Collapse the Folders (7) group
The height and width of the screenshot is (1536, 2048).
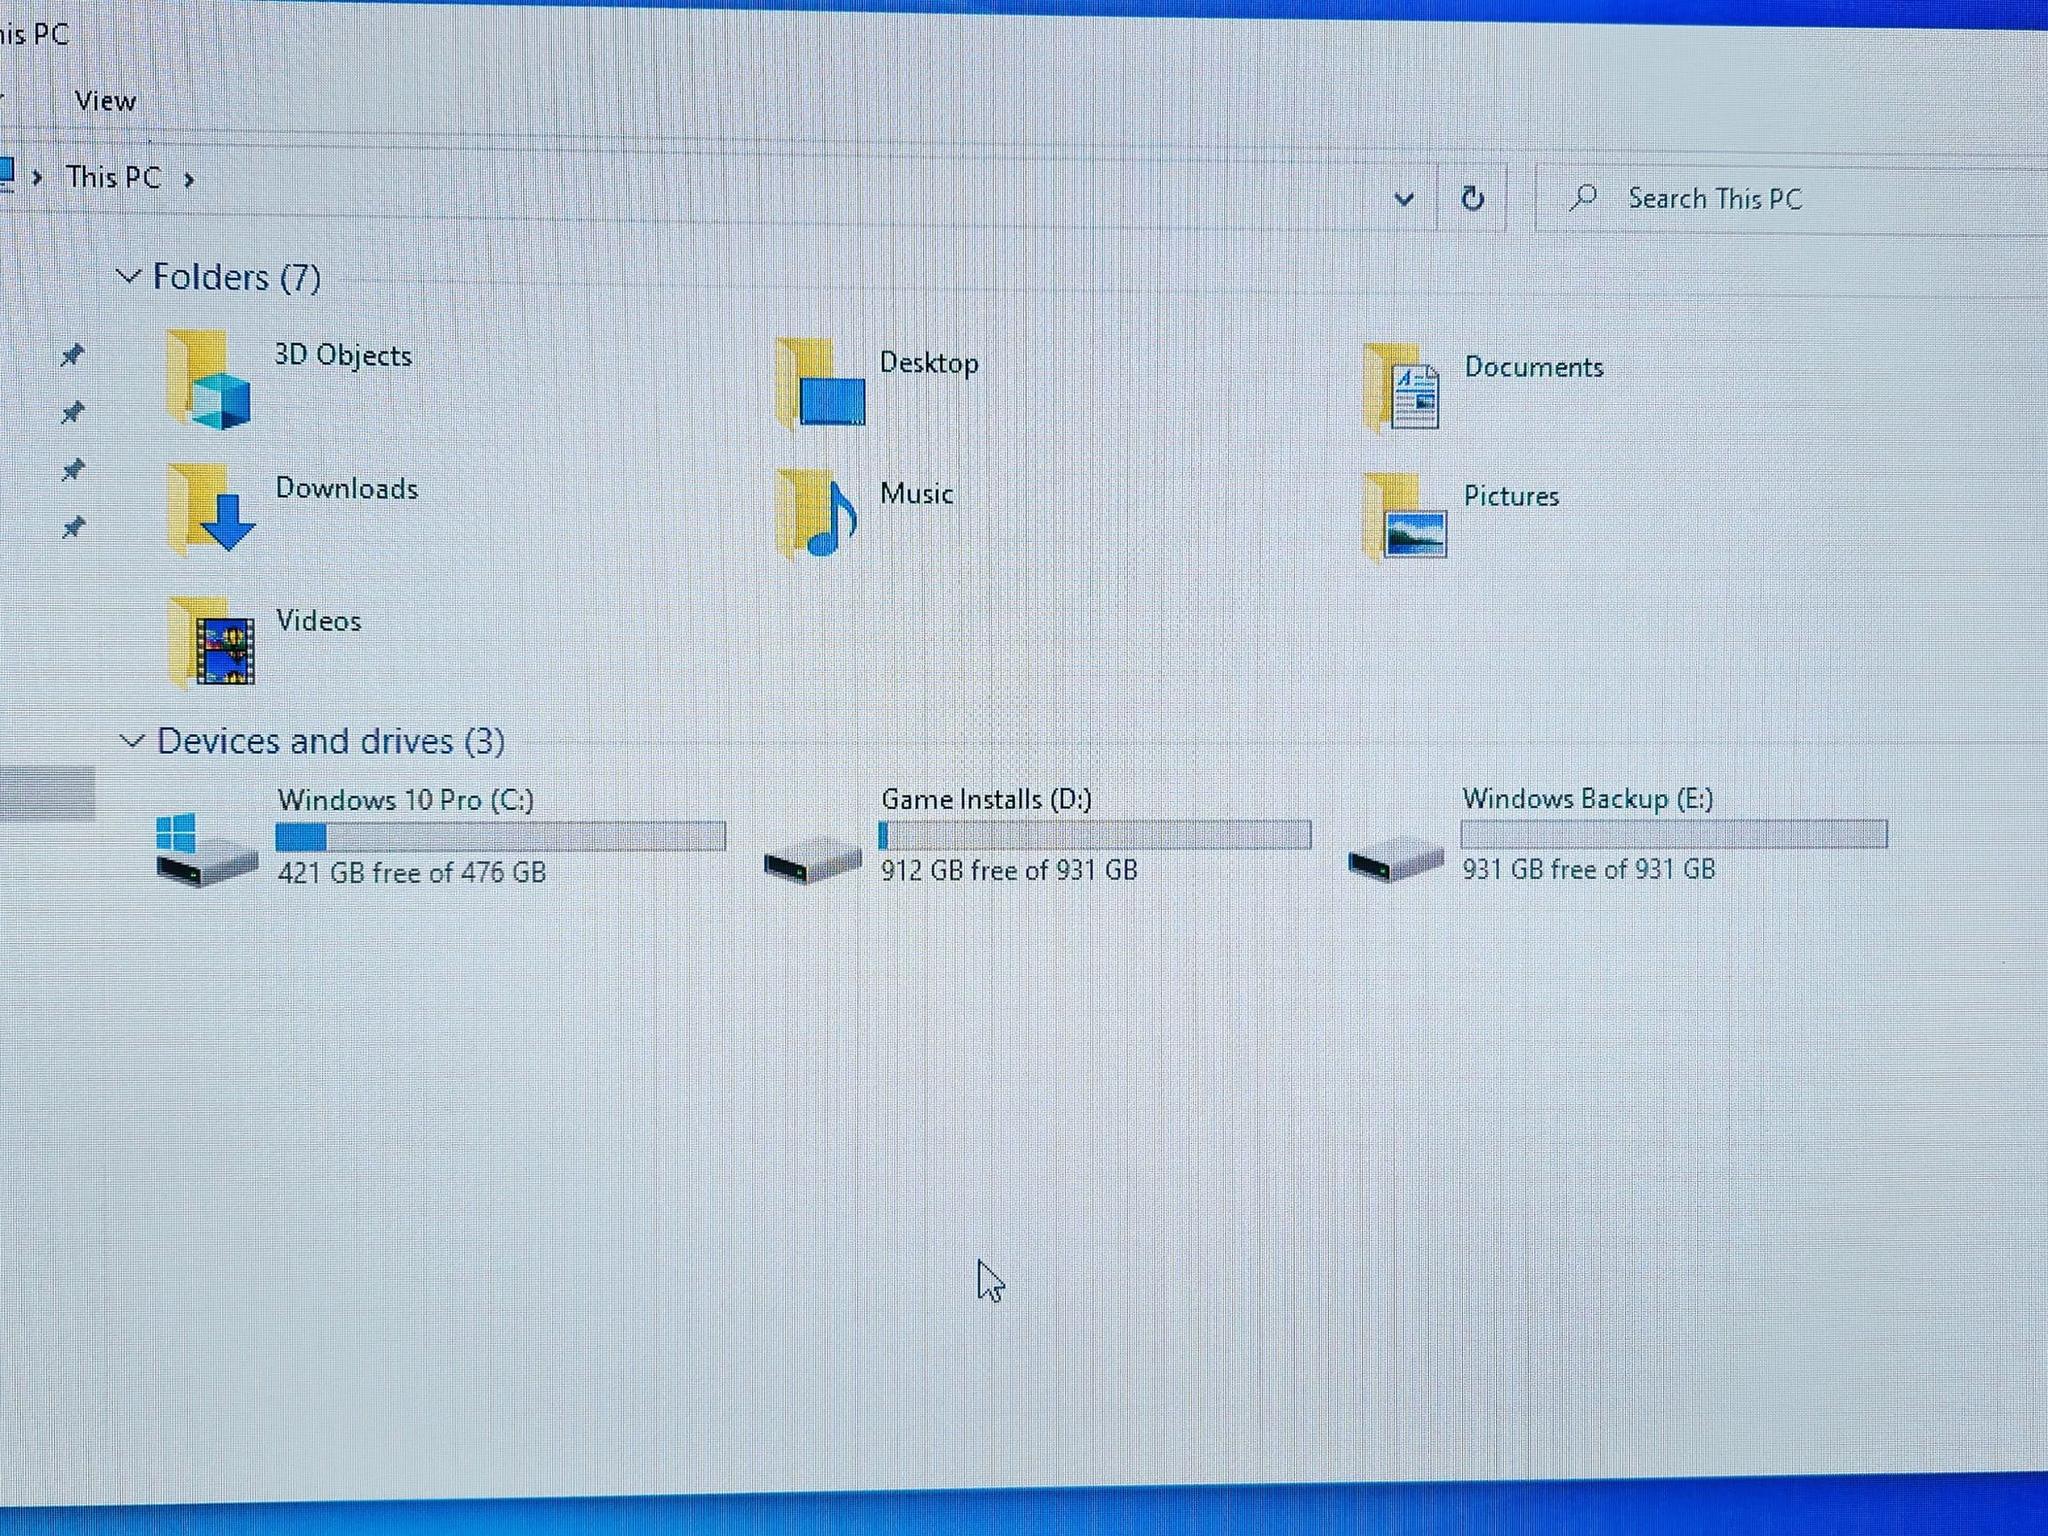point(128,275)
